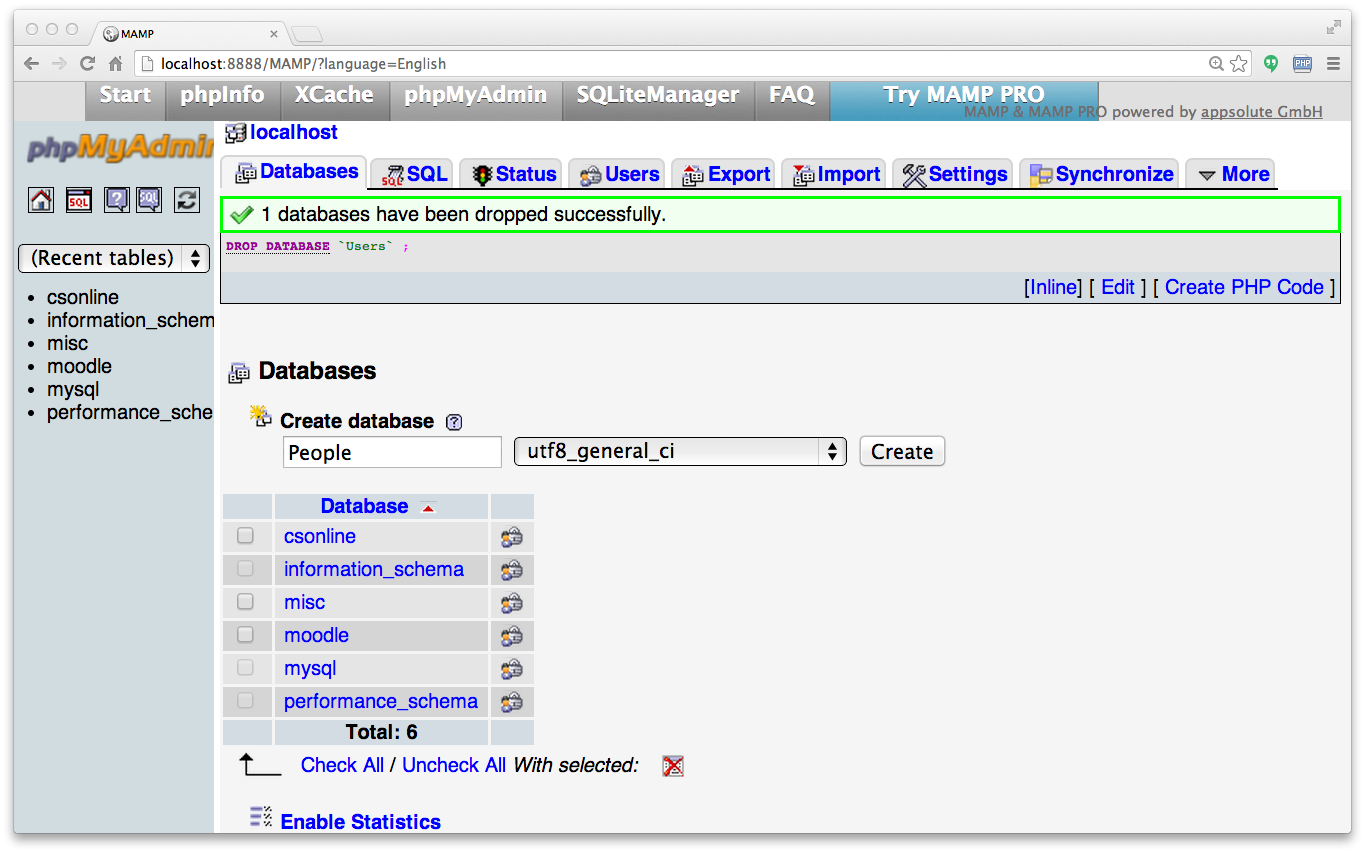Viewport: 1365px width, 853px height.
Task: Check the misc database checkbox
Action: tap(245, 602)
